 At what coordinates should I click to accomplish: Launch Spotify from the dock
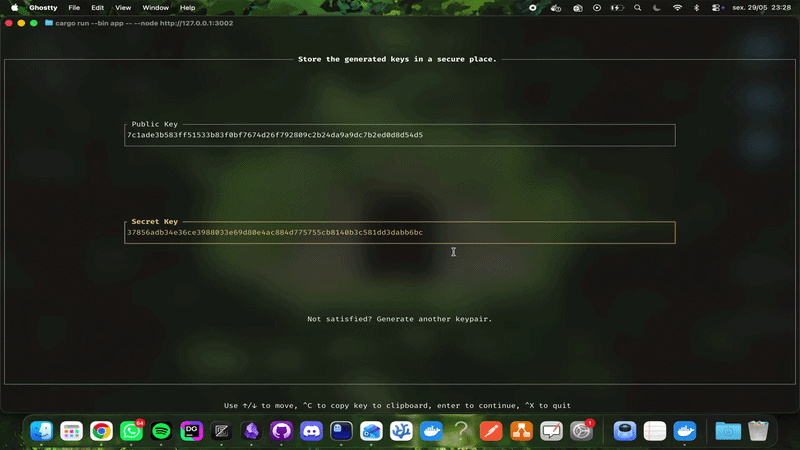pos(161,431)
